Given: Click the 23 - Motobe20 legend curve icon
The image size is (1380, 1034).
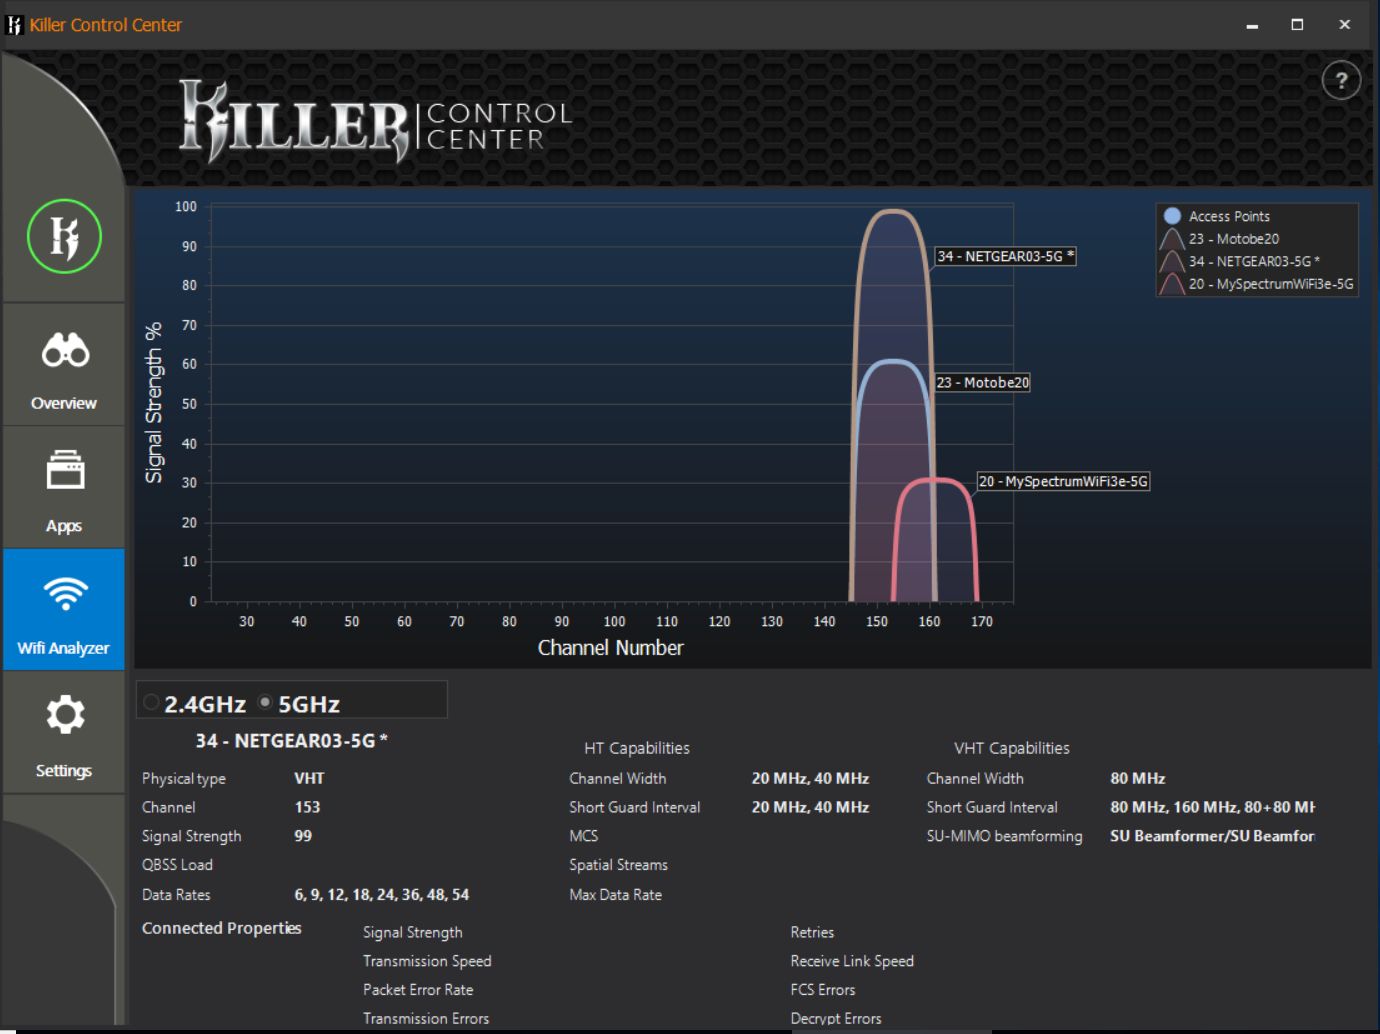Looking at the screenshot, I should click(x=1172, y=239).
